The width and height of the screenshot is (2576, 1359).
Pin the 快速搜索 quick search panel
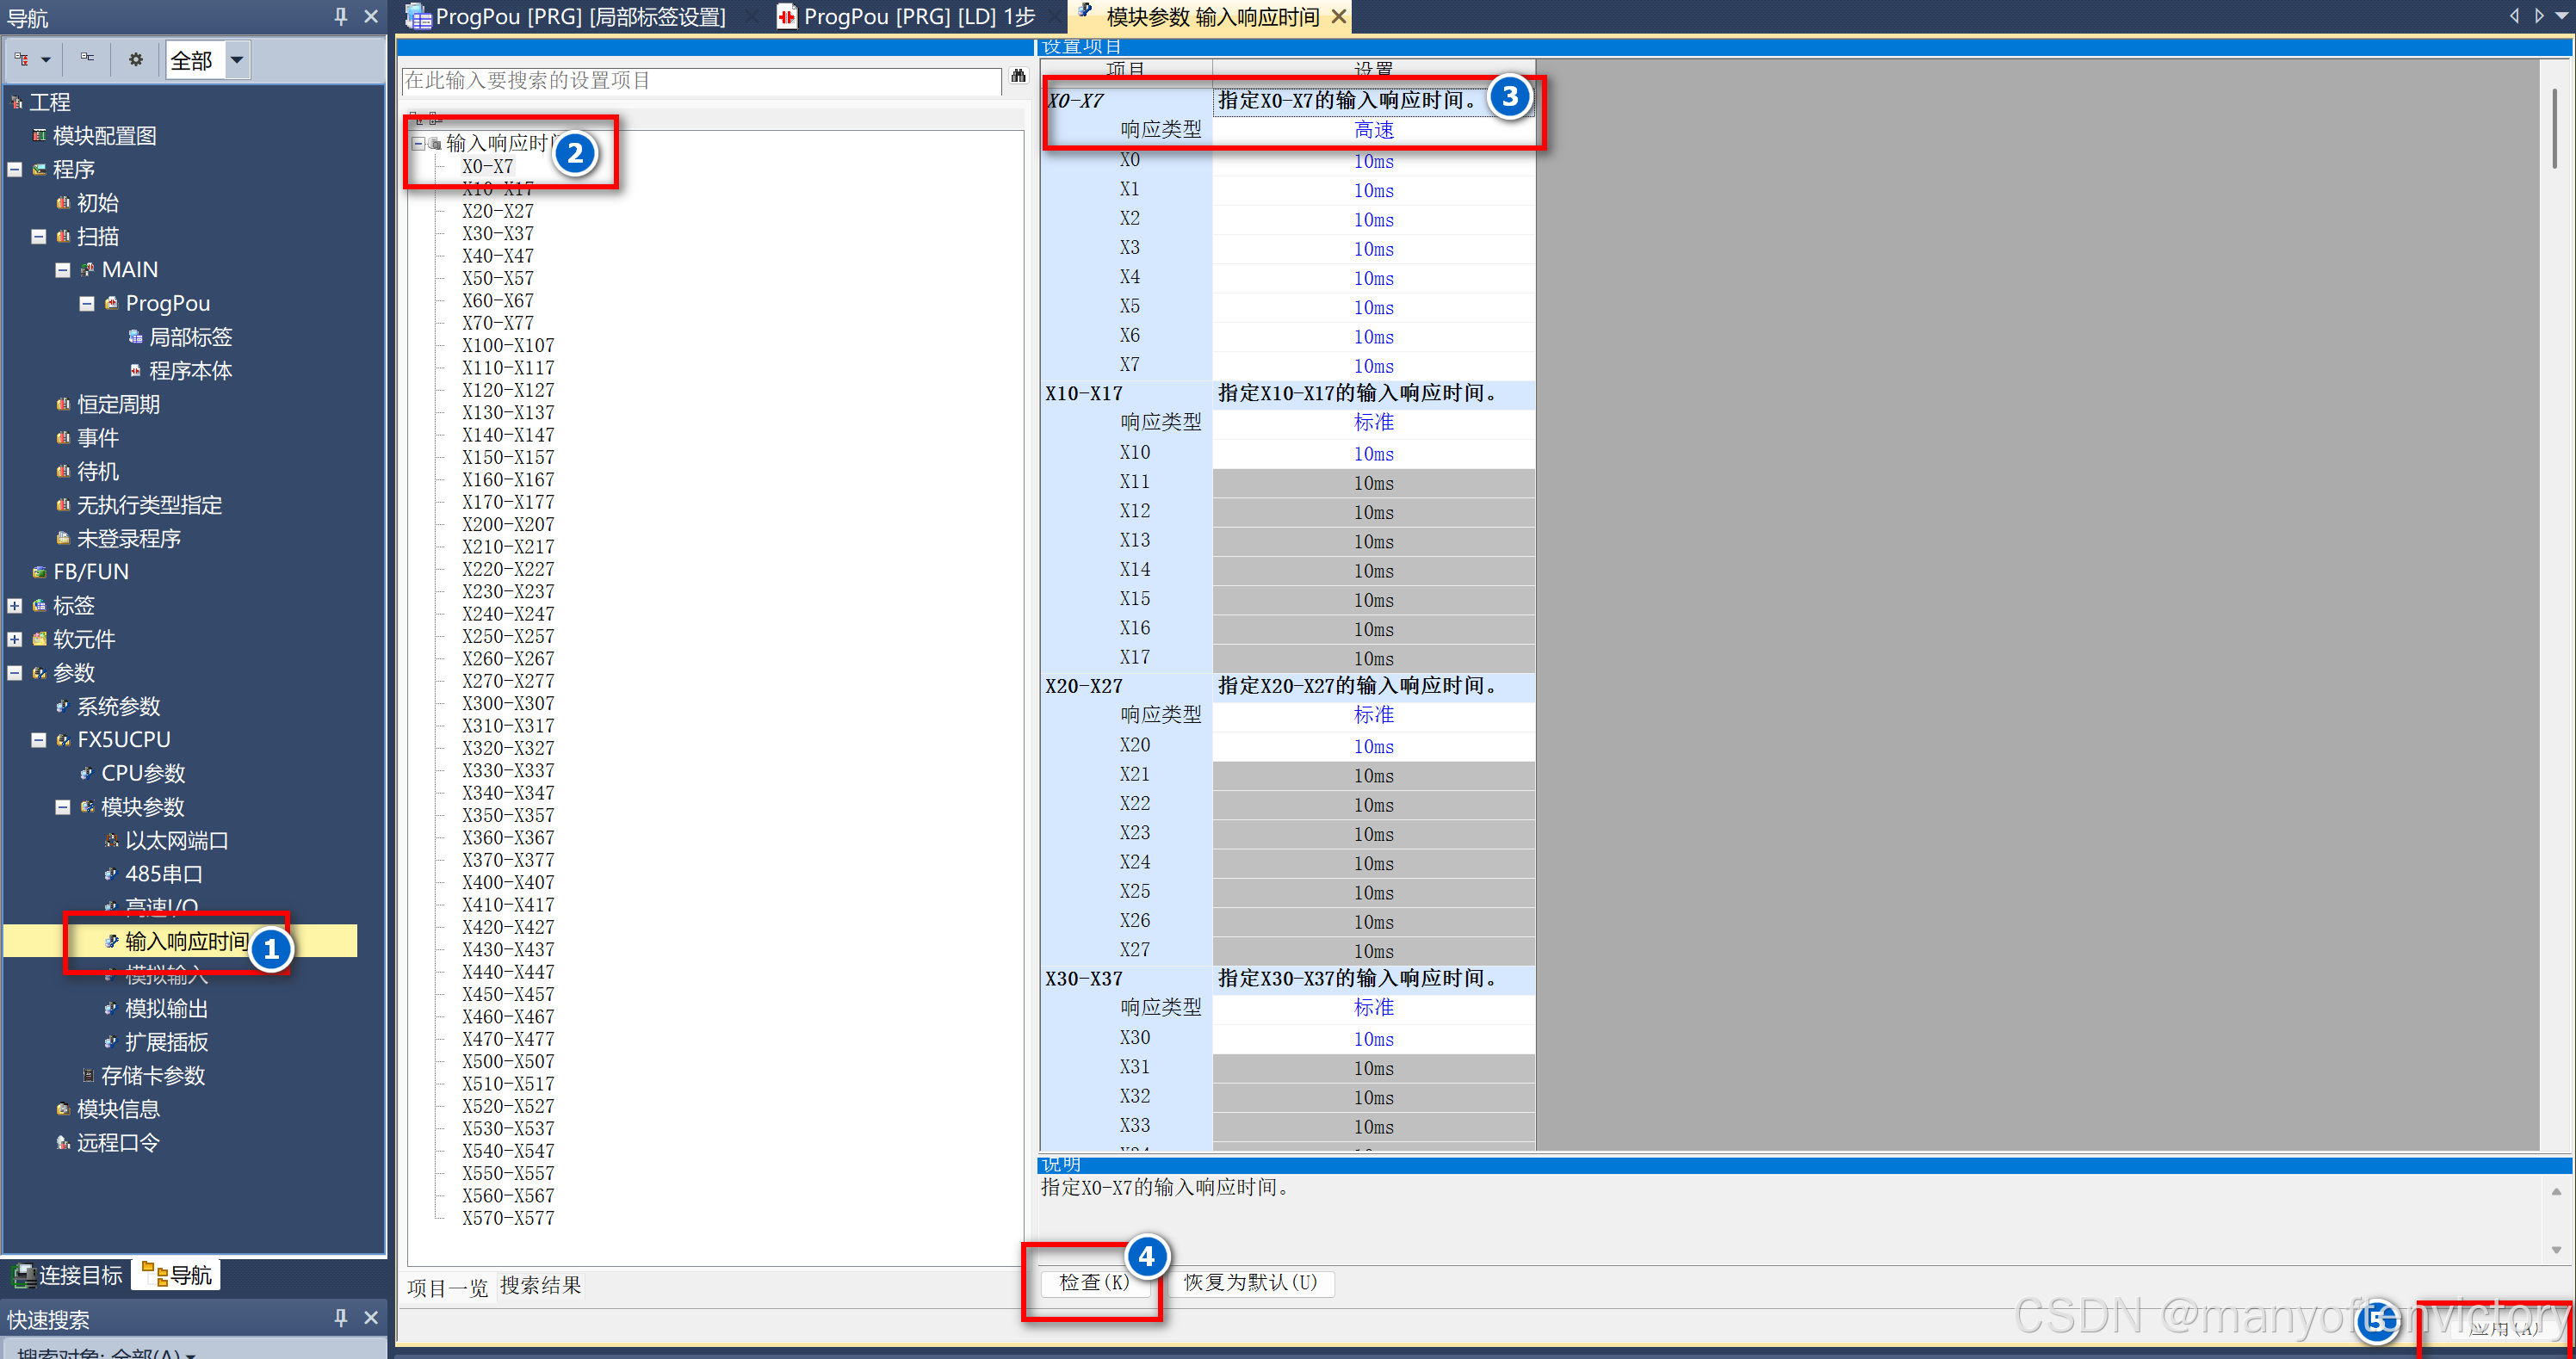click(341, 1318)
